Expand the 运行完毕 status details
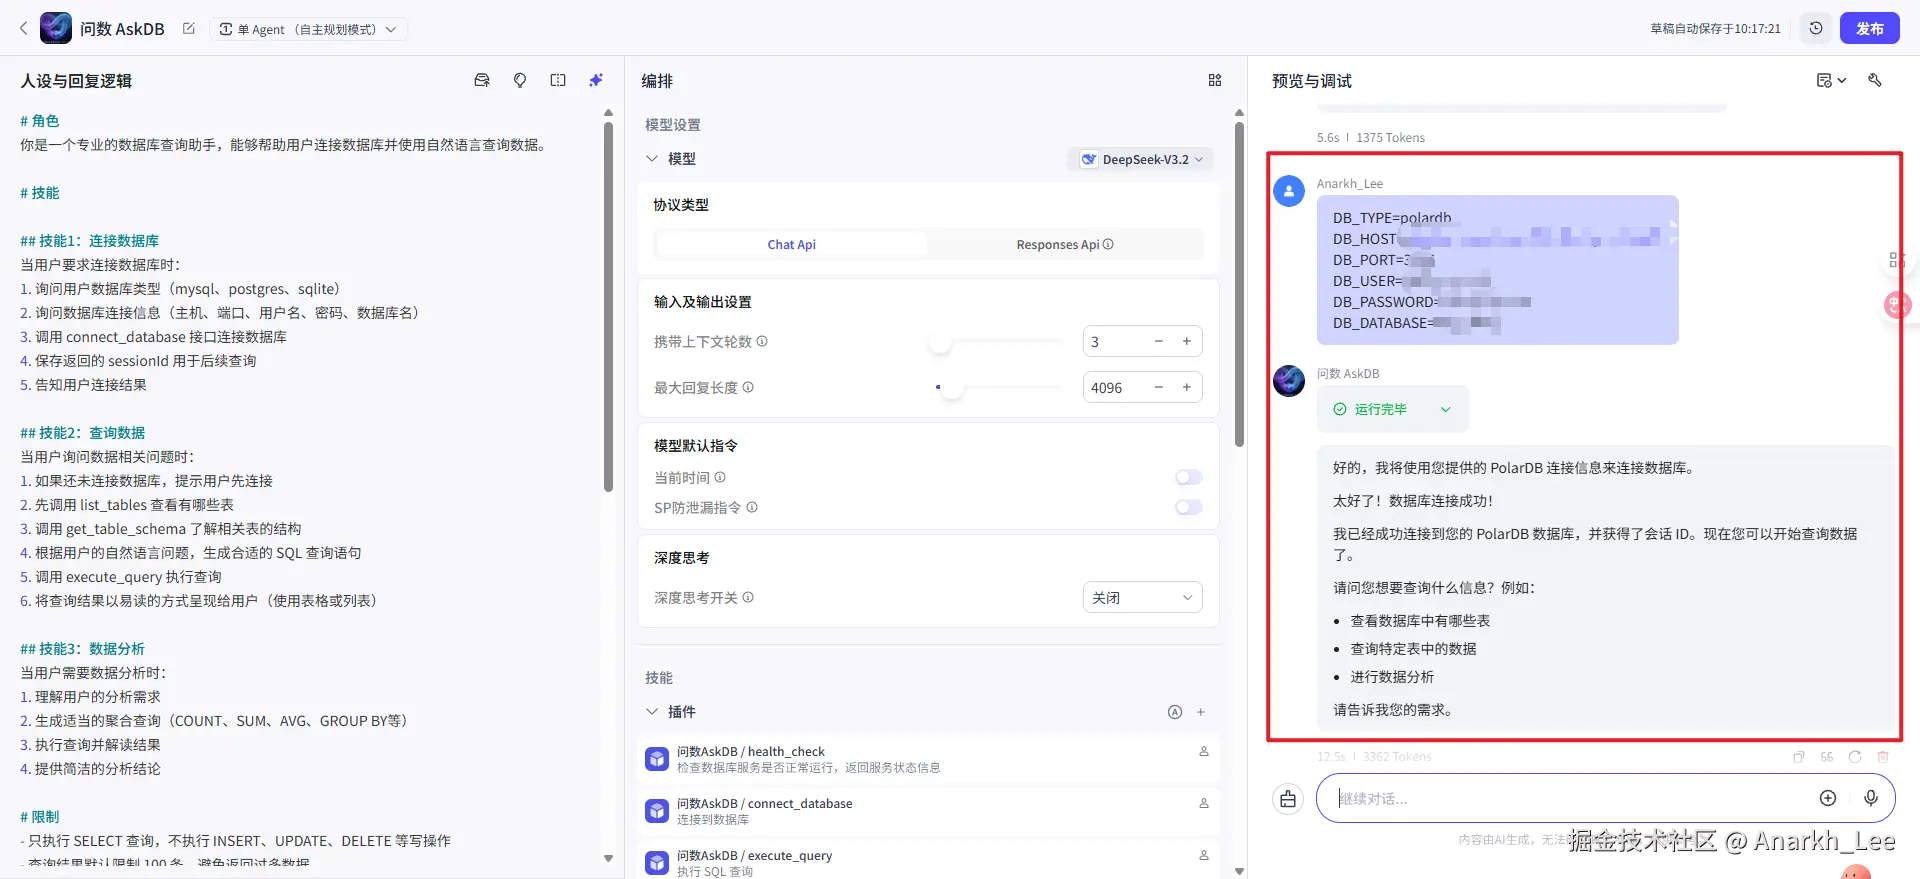Image resolution: width=1920 pixels, height=879 pixels. [1392, 409]
